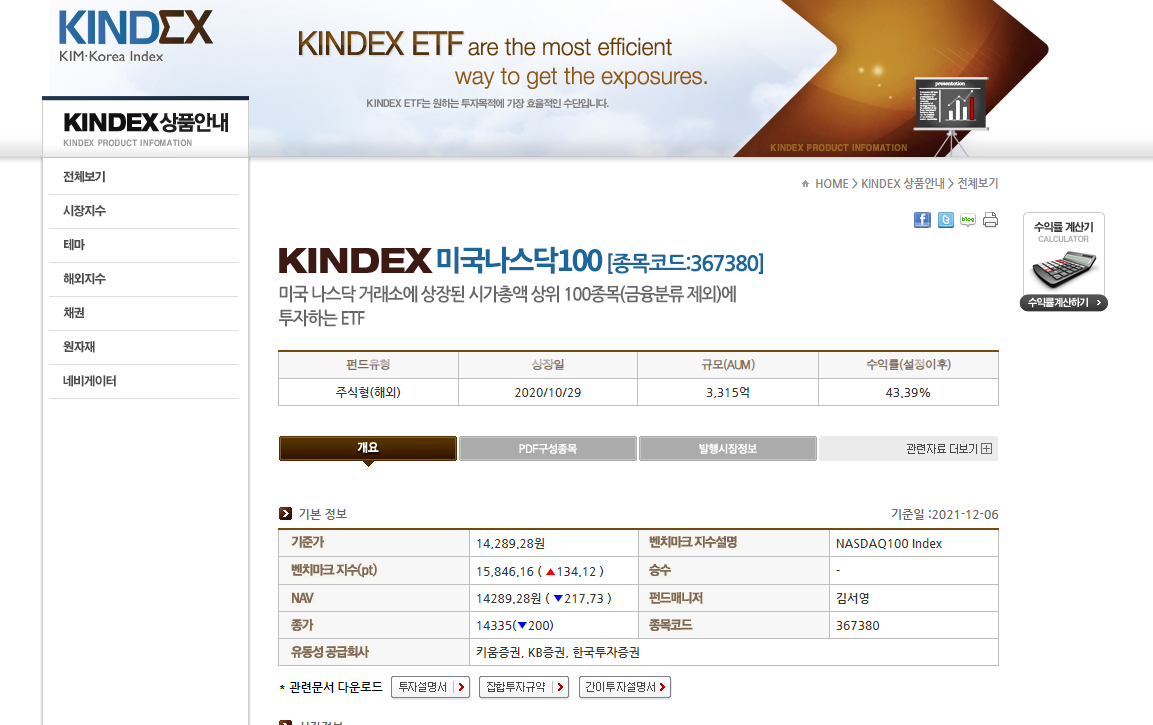Expand 관련자료 더보기 plus icon
This screenshot has width=1153, height=725.
[987, 449]
